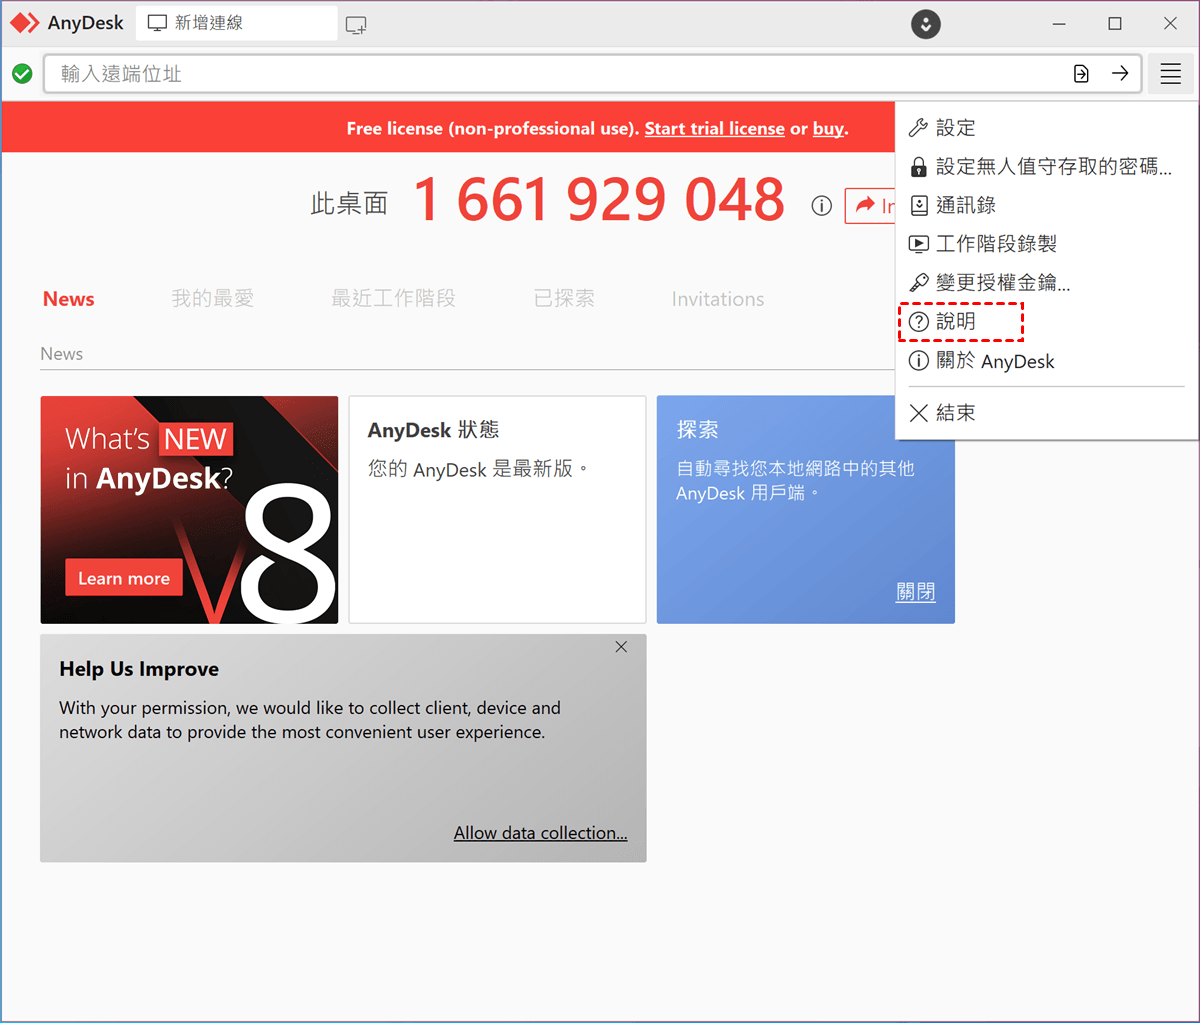Select 設定無人值守存取的密碼 menu entry
The width and height of the screenshot is (1200, 1023).
point(1052,167)
